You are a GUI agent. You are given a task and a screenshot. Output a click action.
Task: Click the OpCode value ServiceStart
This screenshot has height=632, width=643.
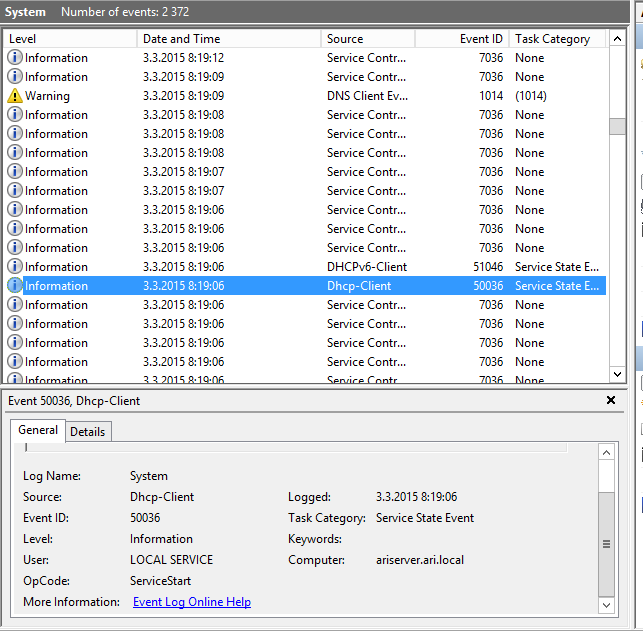pos(160,581)
